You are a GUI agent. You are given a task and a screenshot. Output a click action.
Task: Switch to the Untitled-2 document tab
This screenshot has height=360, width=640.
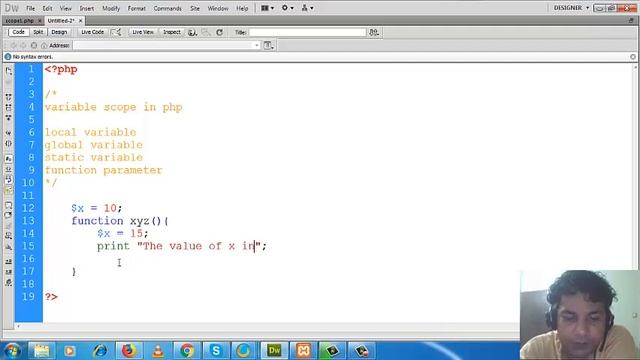tap(61, 20)
